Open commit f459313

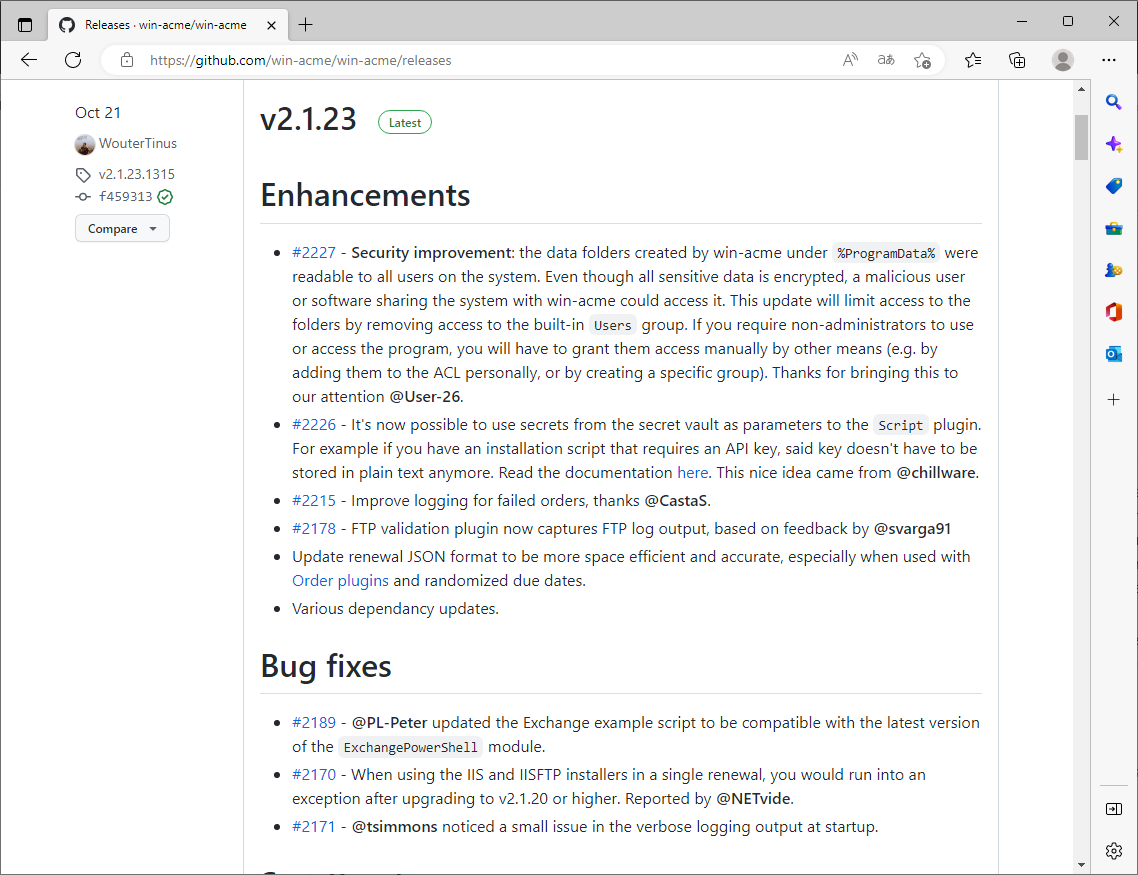pos(126,197)
